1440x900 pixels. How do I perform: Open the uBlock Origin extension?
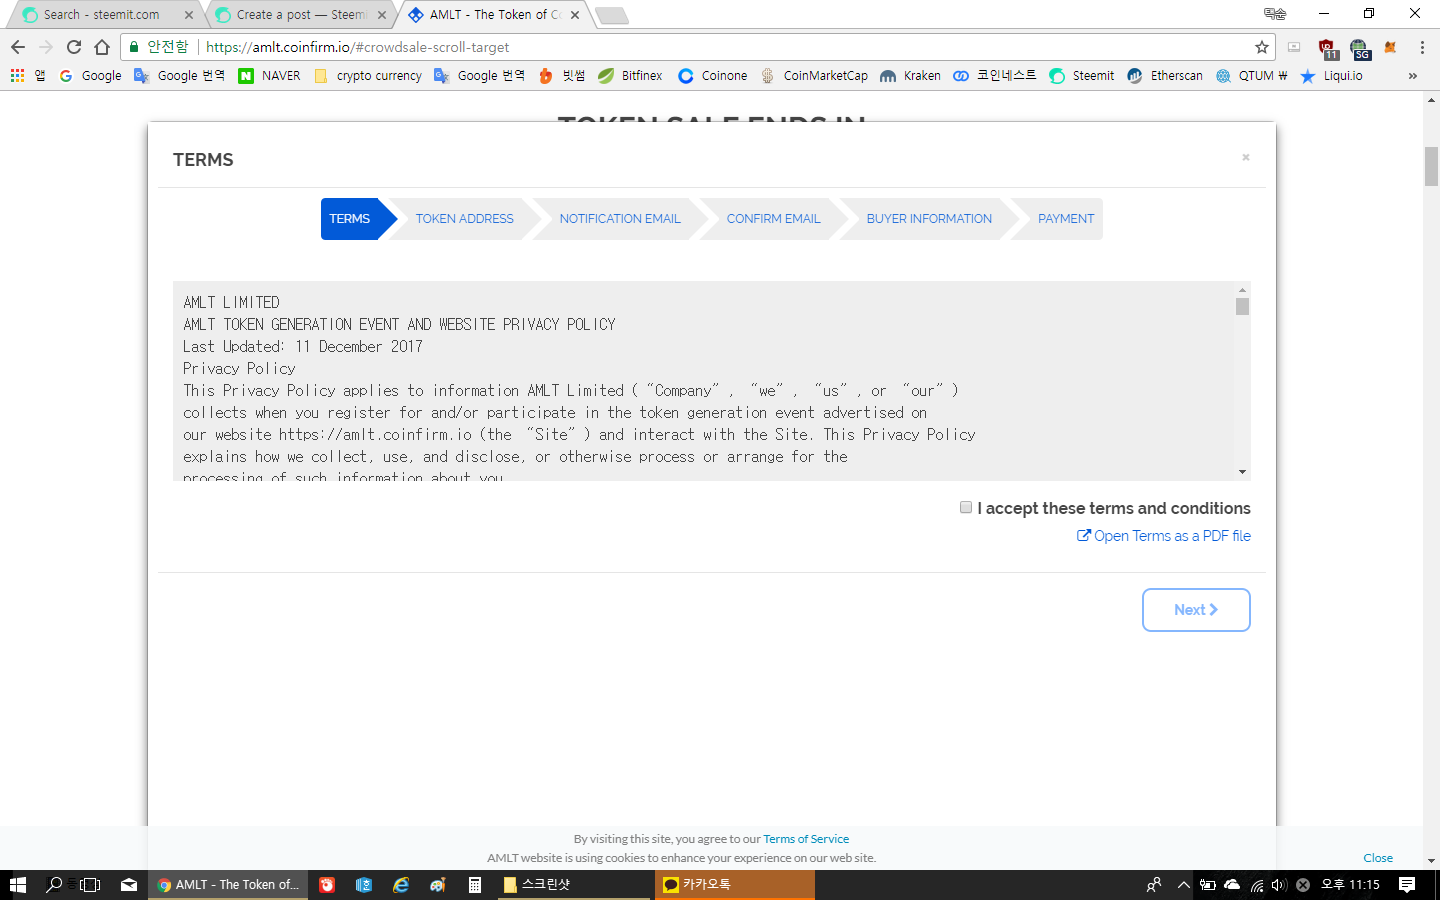pyautogui.click(x=1328, y=48)
